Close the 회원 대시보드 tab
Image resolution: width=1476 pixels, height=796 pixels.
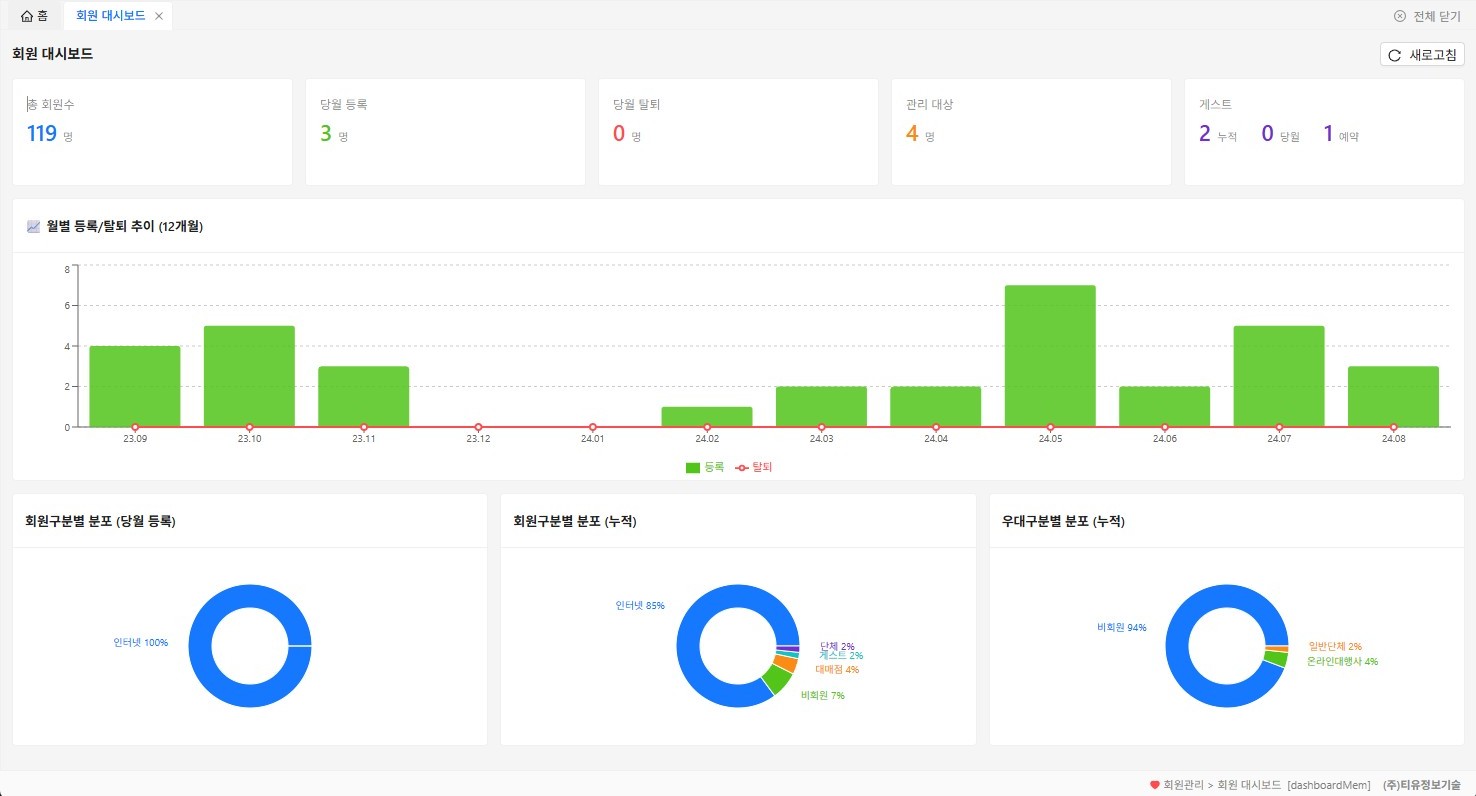pos(159,16)
